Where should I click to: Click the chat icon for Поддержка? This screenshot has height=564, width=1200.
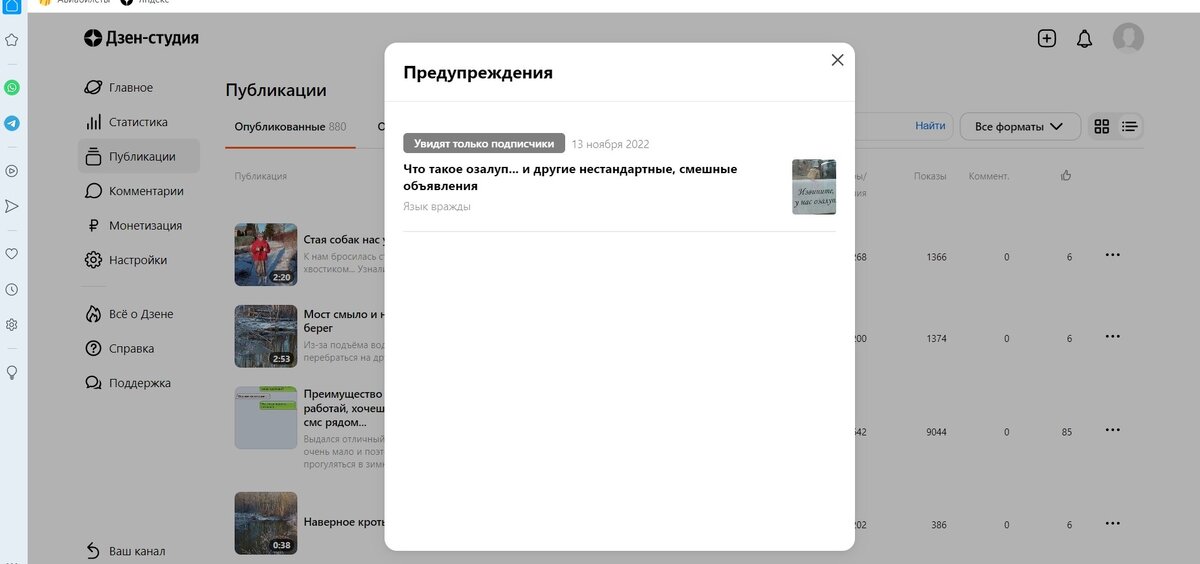pos(93,383)
